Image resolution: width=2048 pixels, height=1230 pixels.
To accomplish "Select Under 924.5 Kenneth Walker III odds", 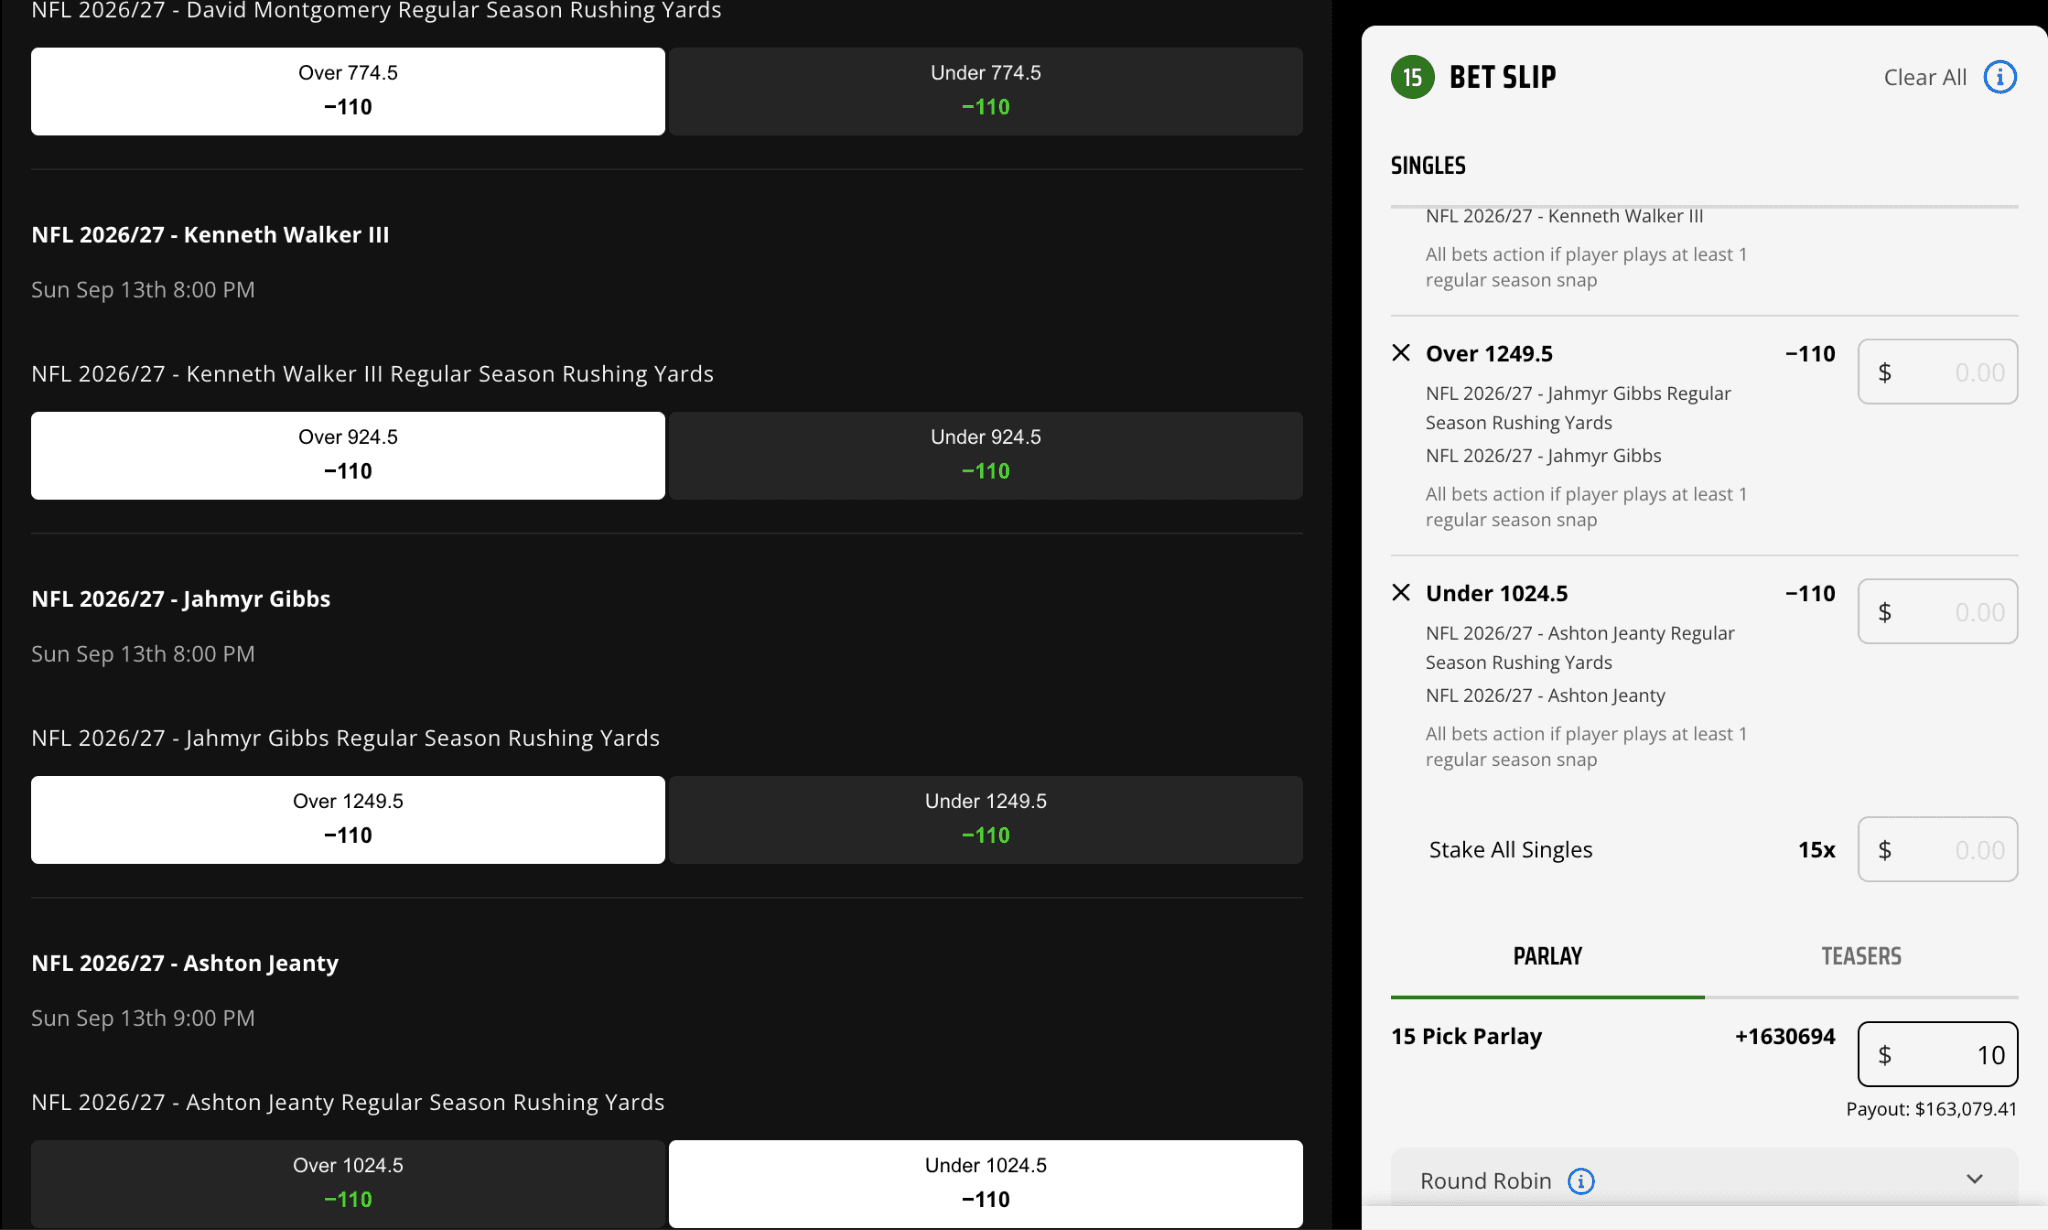I will (x=985, y=455).
